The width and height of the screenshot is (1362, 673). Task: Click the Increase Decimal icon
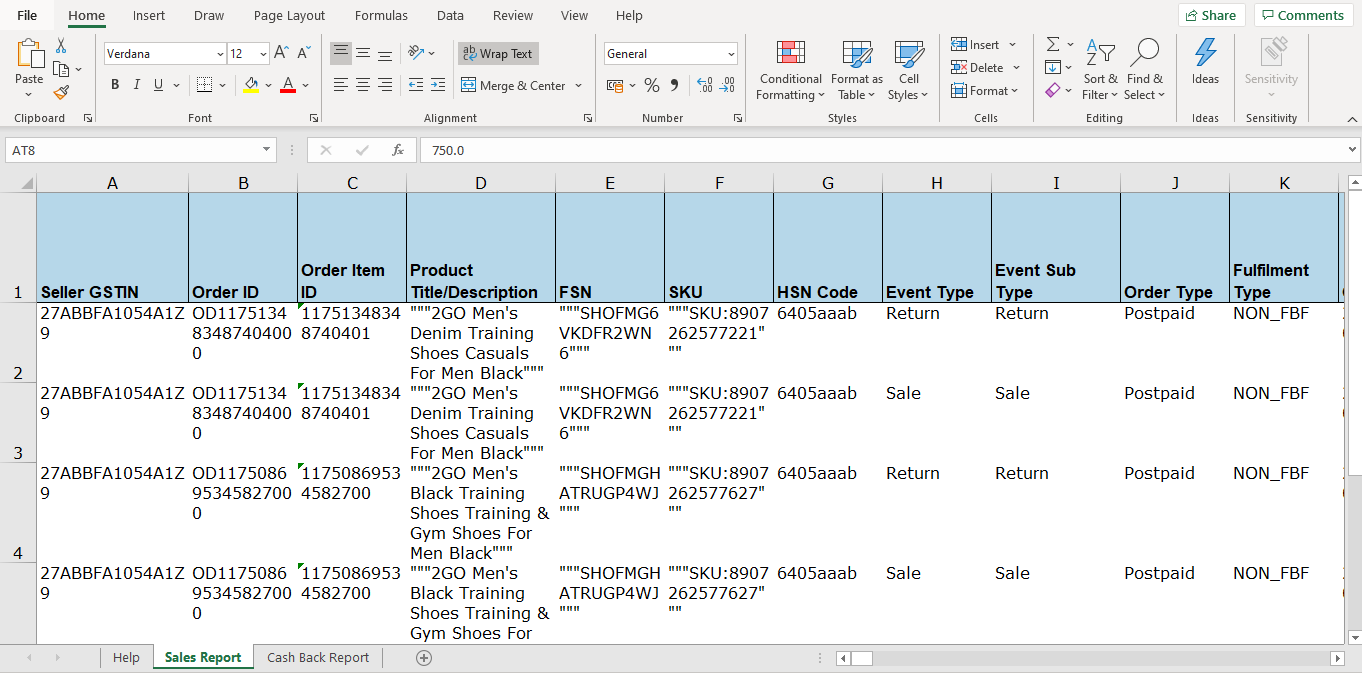(x=704, y=85)
